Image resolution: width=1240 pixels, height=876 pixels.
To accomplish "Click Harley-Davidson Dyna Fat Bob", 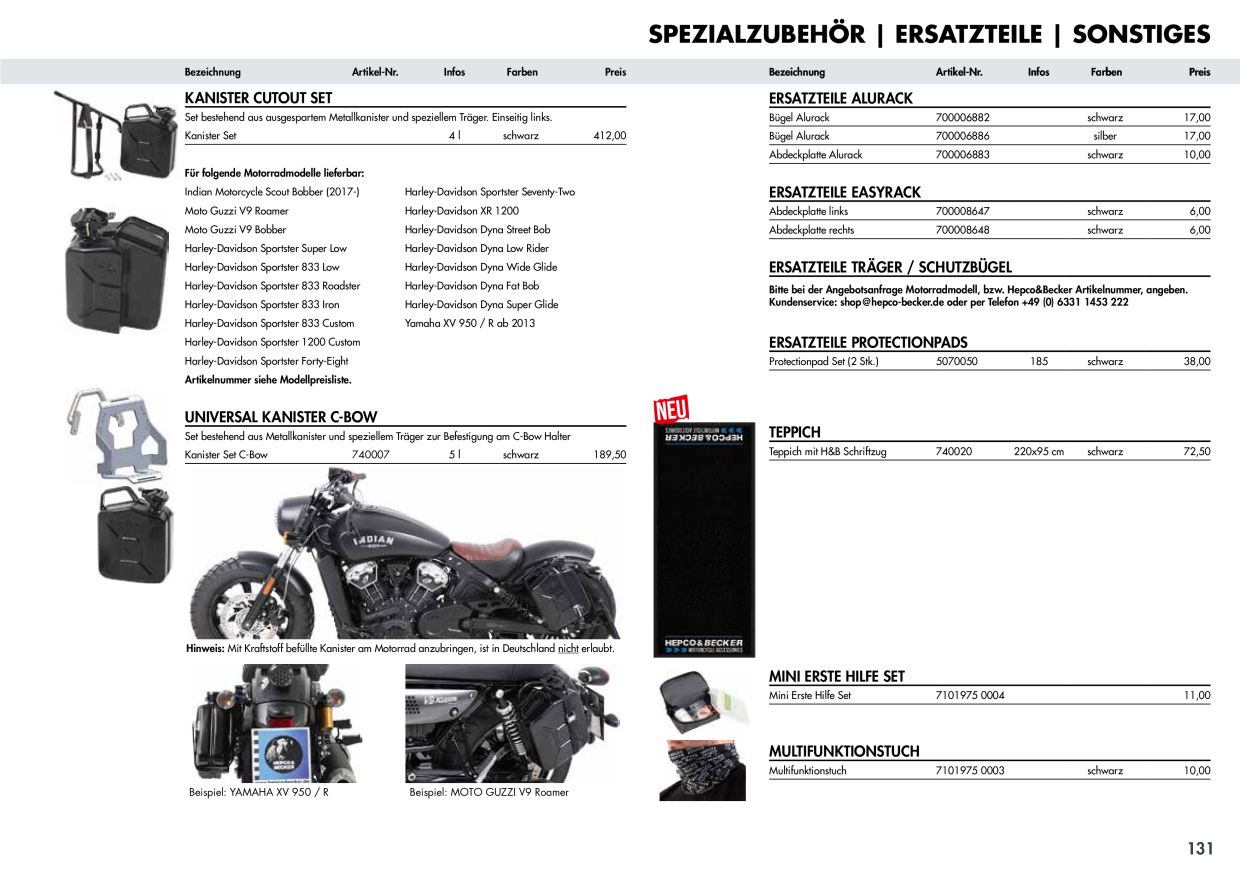I will click(472, 286).
